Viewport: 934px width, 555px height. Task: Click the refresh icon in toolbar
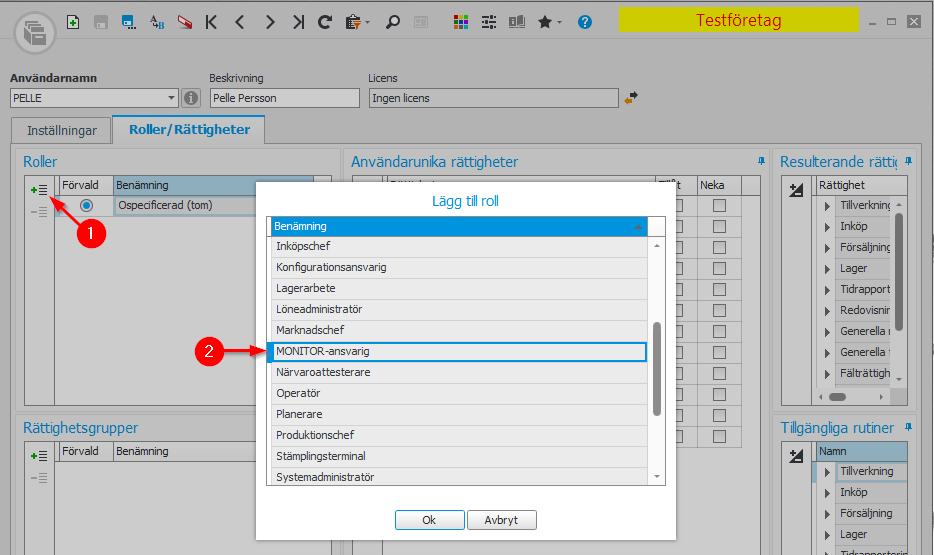(x=324, y=21)
